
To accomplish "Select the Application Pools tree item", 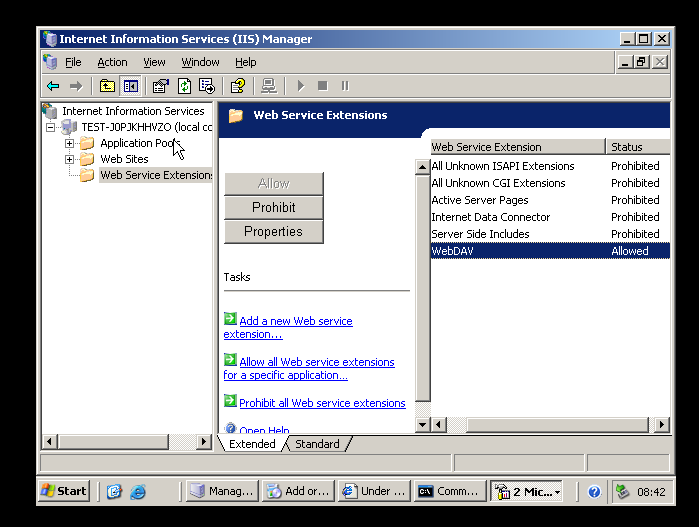I will coord(139,143).
